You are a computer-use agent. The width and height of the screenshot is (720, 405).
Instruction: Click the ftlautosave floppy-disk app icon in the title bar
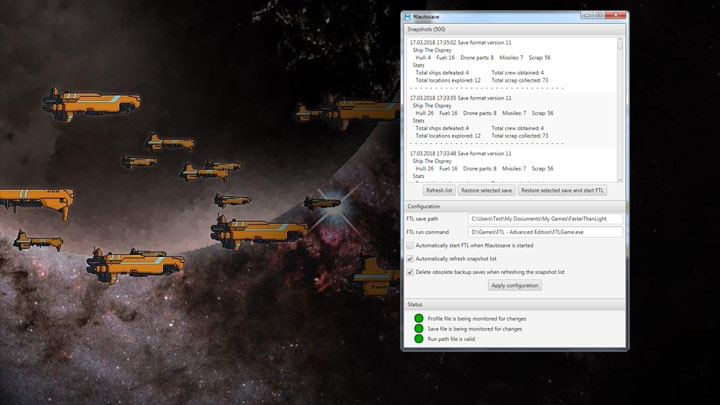point(407,17)
